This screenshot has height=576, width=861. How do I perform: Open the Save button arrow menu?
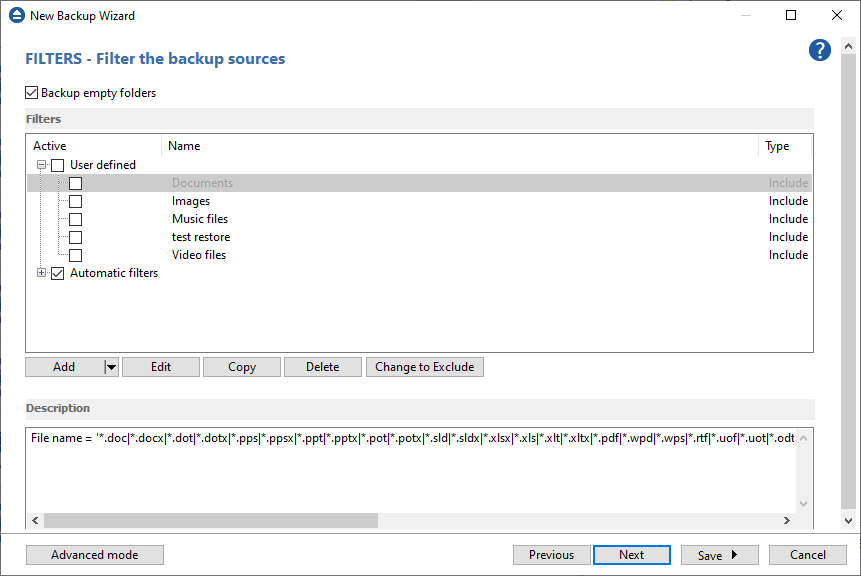pyautogui.click(x=735, y=555)
